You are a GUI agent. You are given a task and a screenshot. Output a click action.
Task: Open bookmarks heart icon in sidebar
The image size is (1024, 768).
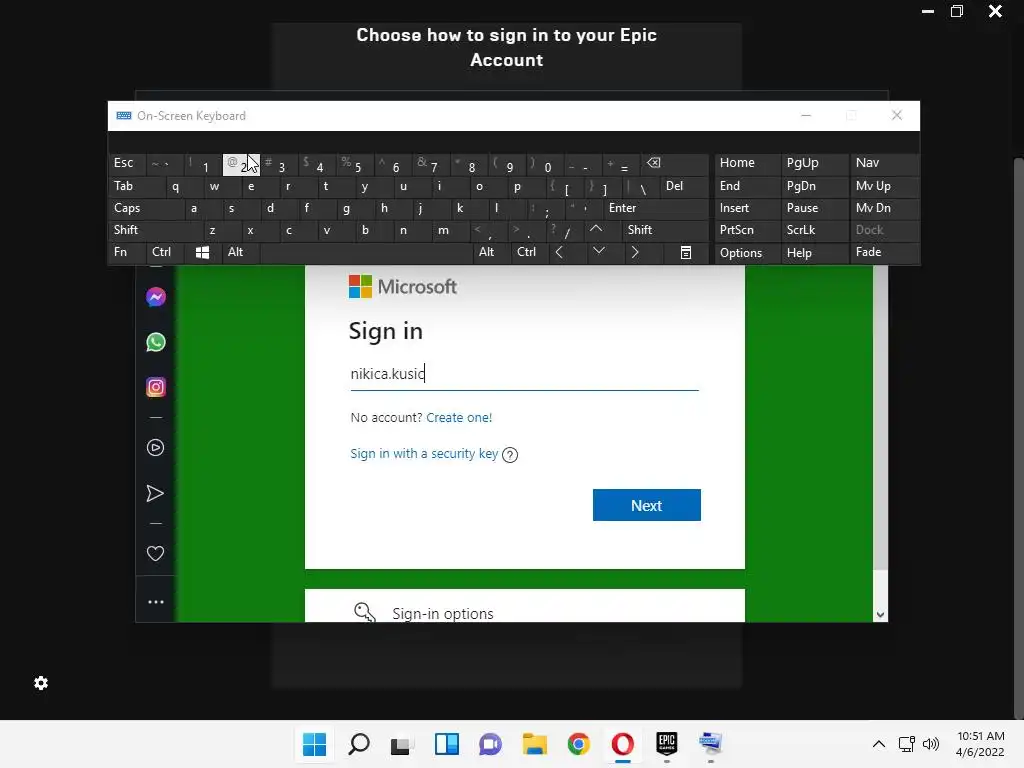tap(155, 553)
